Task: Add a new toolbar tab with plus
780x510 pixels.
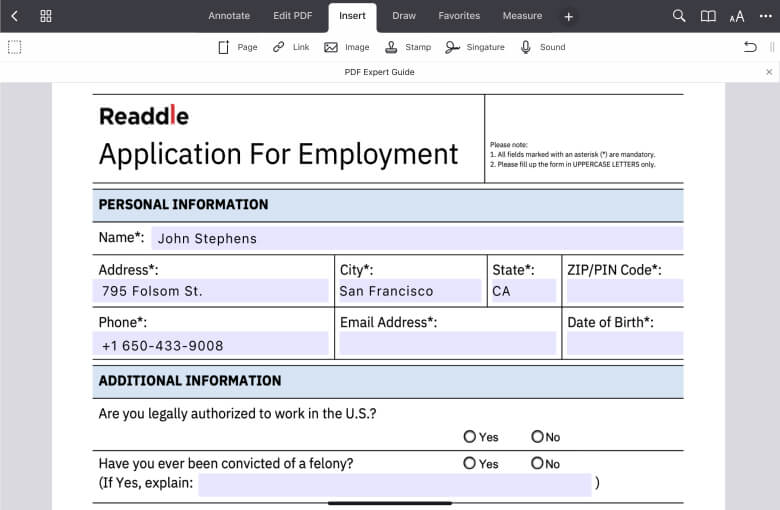Action: 569,16
